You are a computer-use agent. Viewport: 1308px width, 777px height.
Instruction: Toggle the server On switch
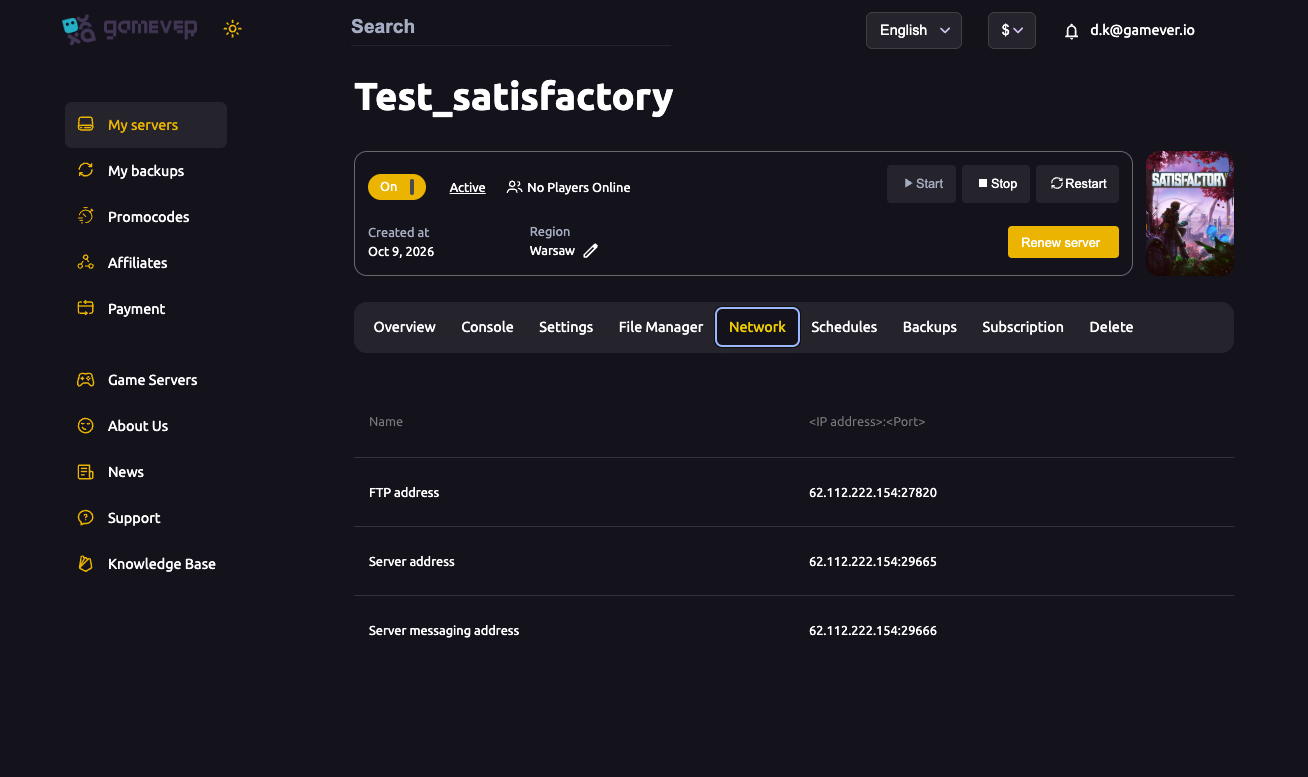[397, 187]
